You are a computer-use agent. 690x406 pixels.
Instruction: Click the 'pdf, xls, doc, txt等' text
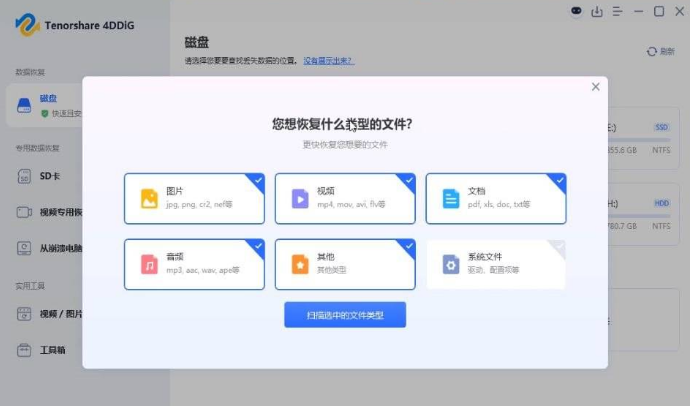(499, 205)
